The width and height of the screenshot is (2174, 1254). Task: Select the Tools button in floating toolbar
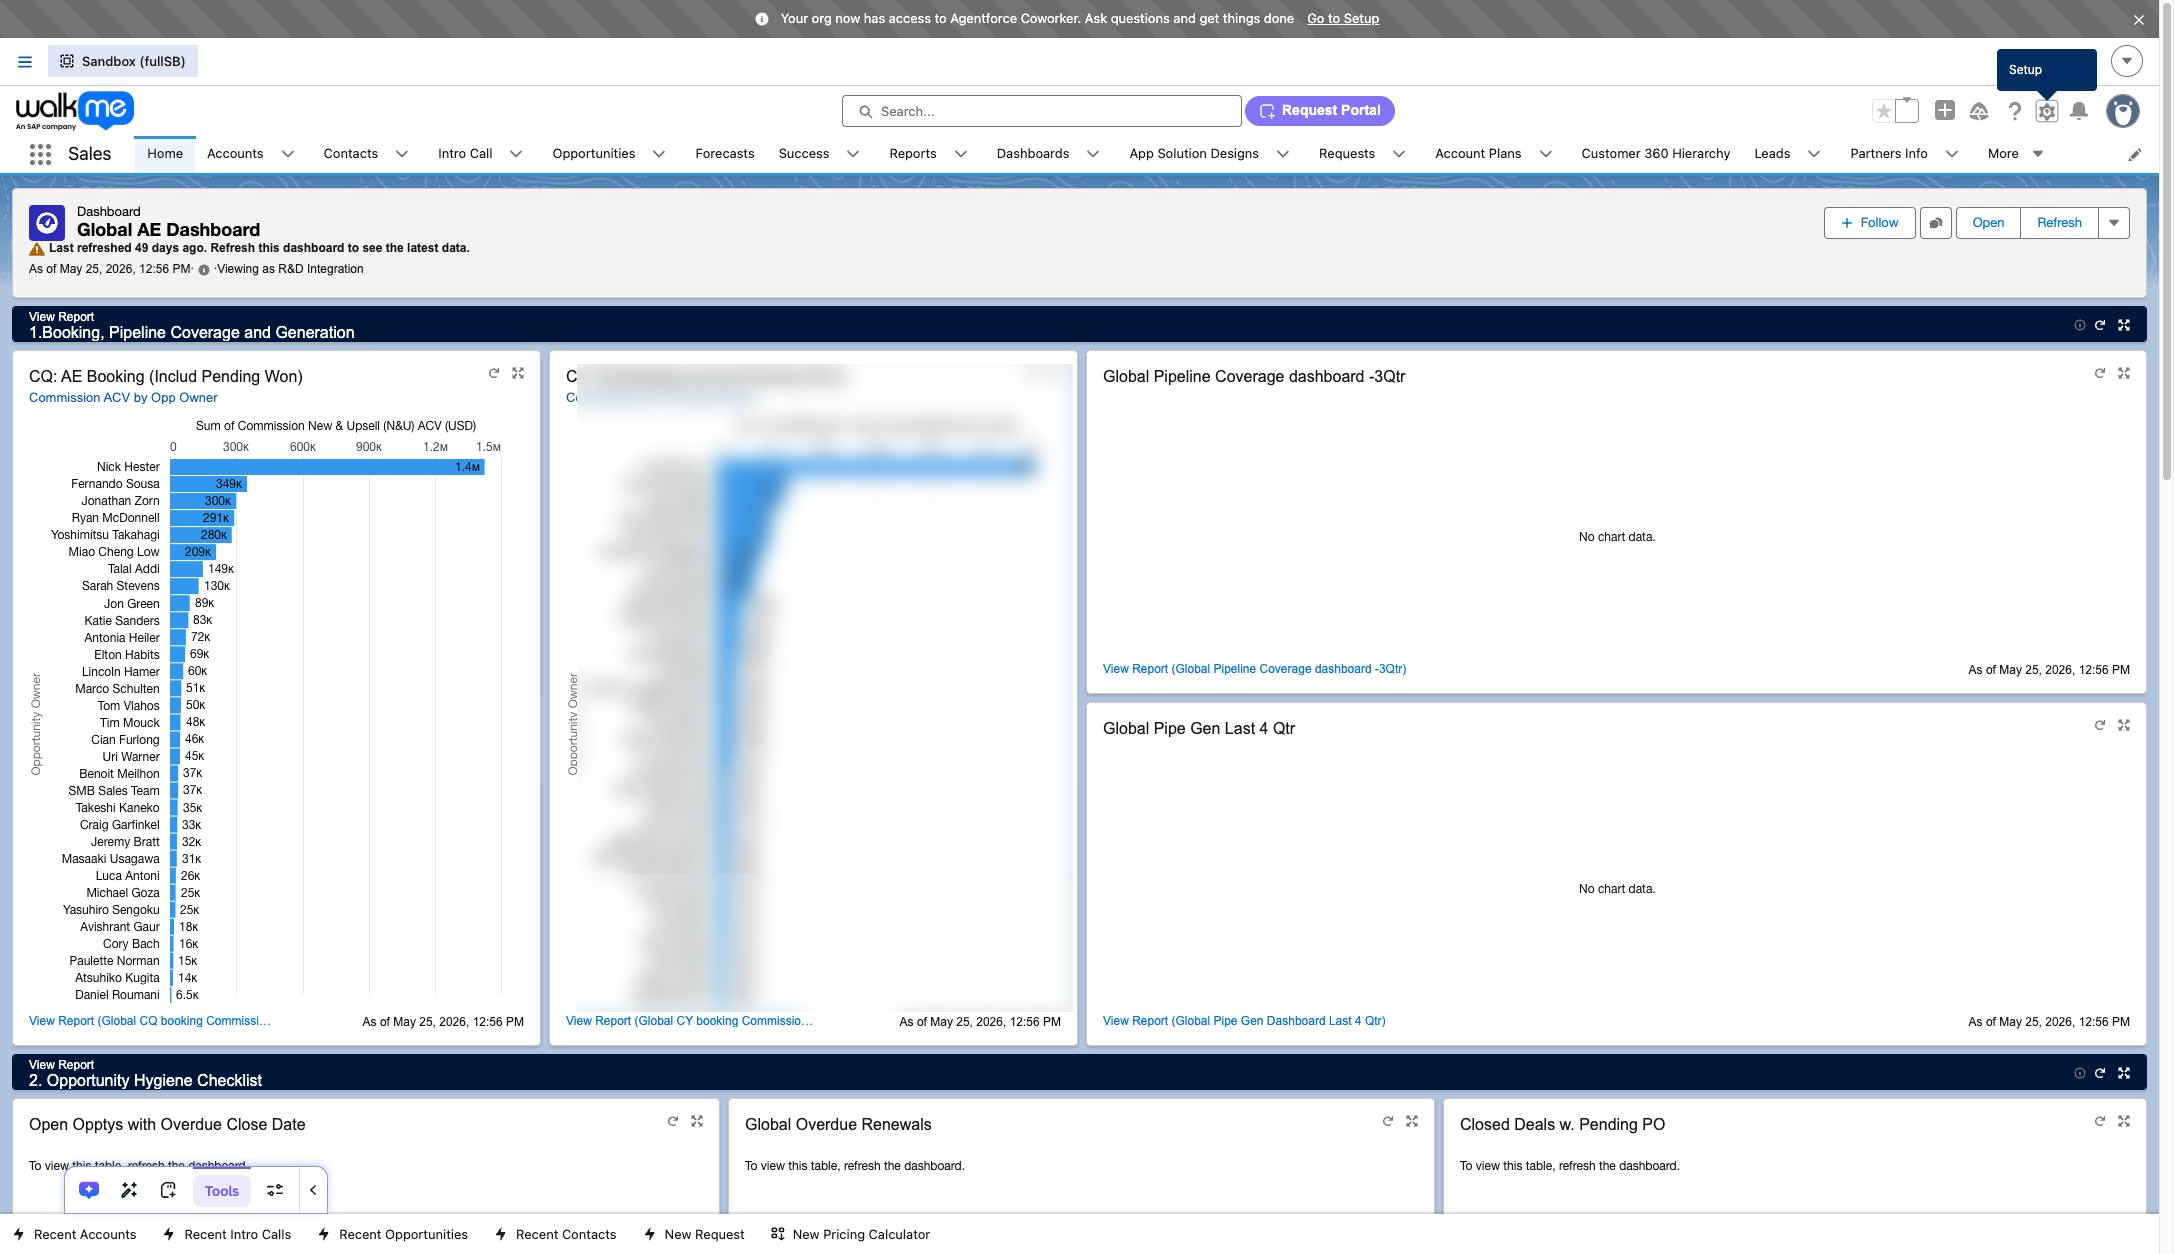pyautogui.click(x=222, y=1191)
